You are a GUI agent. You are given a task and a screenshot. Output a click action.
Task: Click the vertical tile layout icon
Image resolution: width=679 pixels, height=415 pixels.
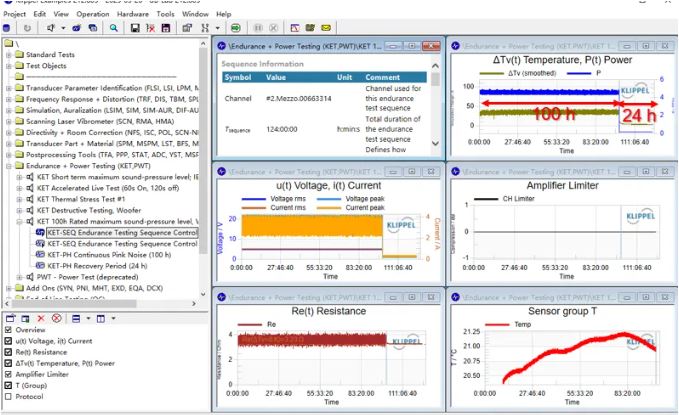click(100, 318)
